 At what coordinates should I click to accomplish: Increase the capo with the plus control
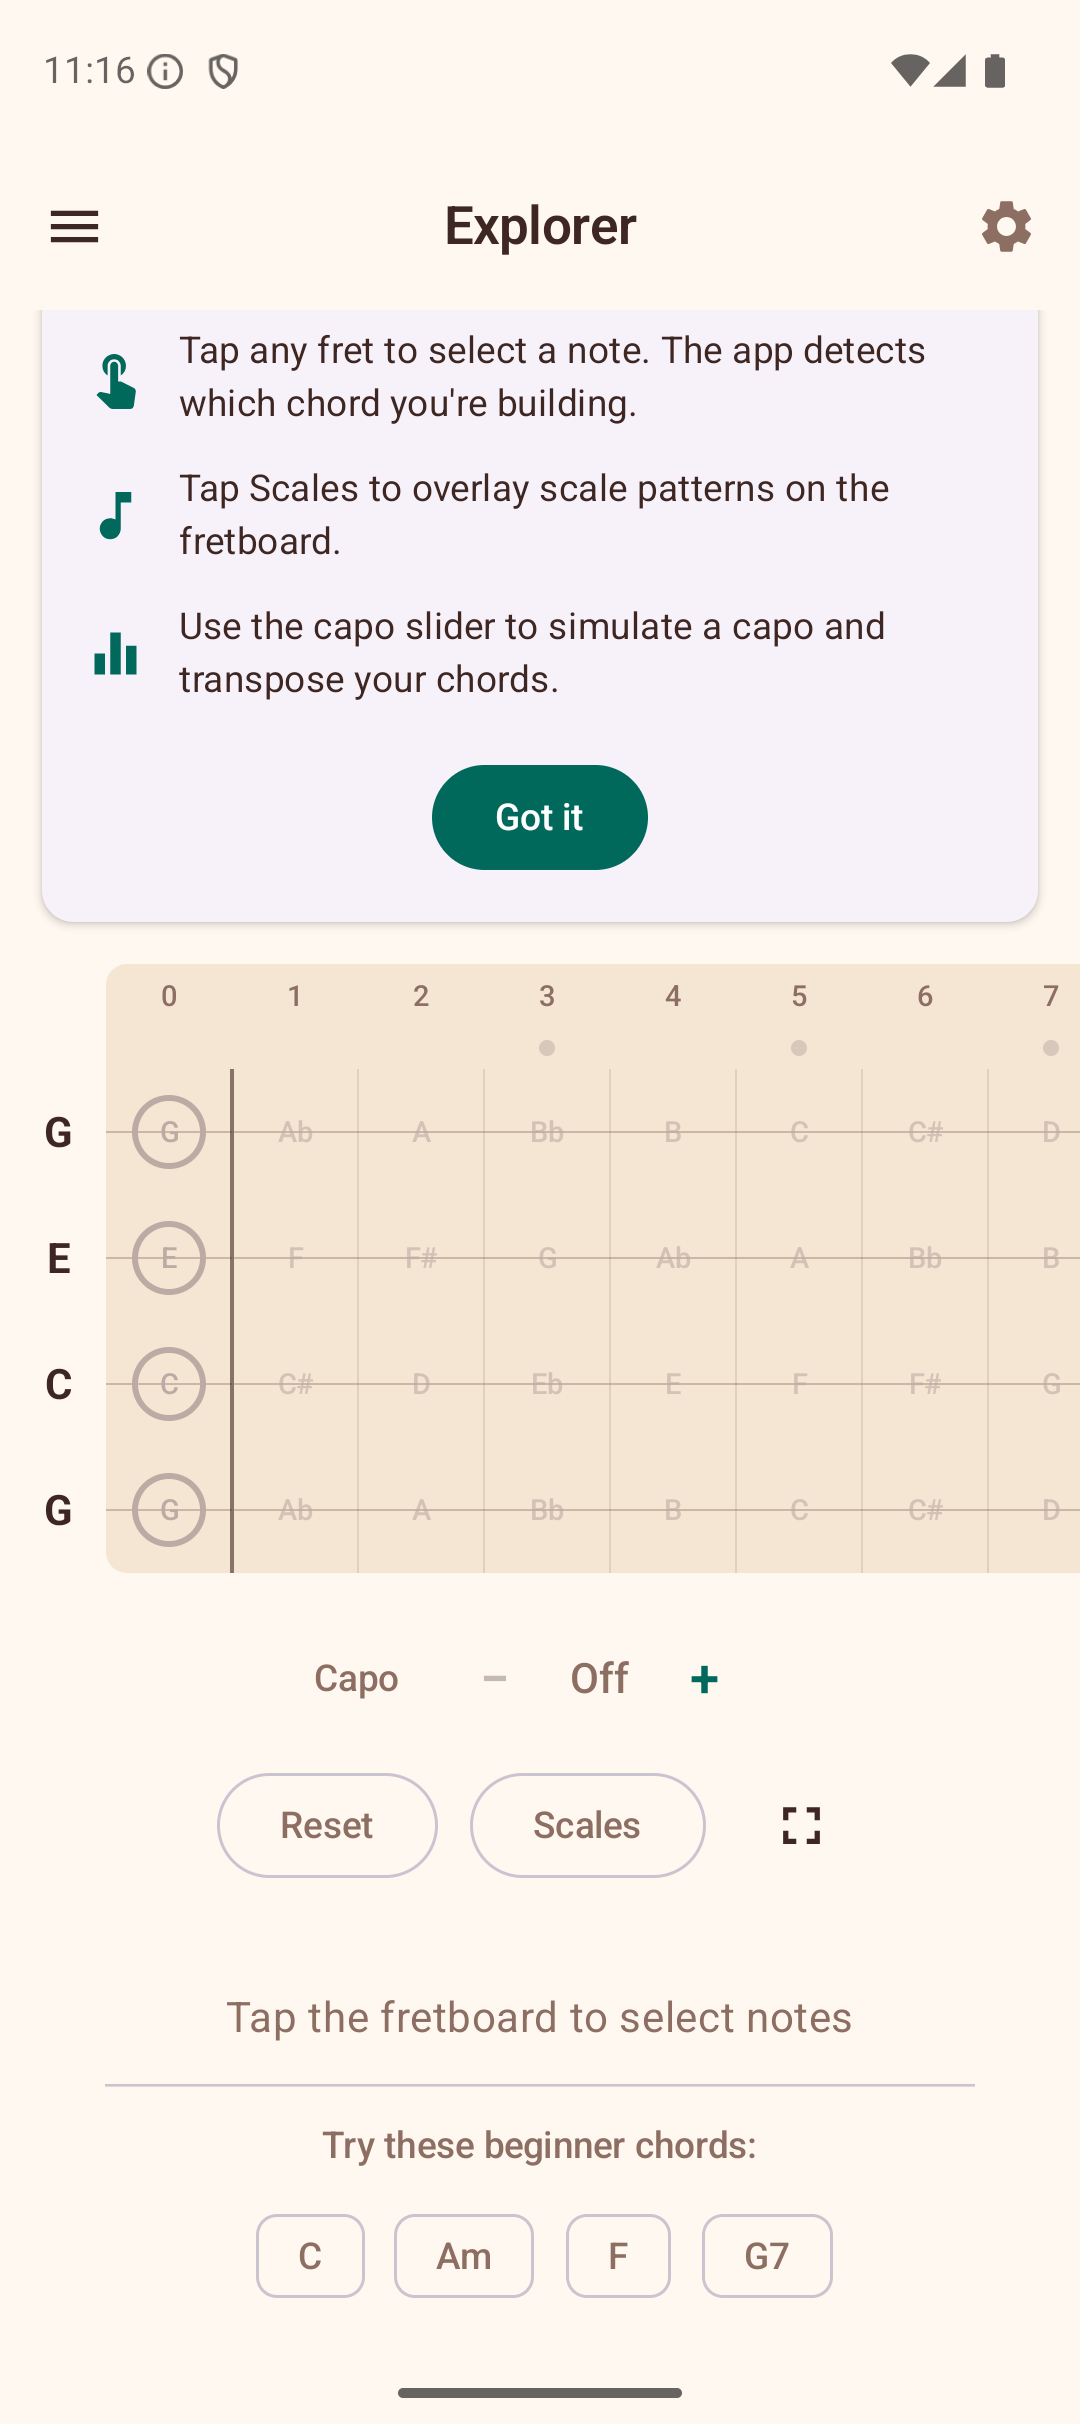click(703, 1678)
